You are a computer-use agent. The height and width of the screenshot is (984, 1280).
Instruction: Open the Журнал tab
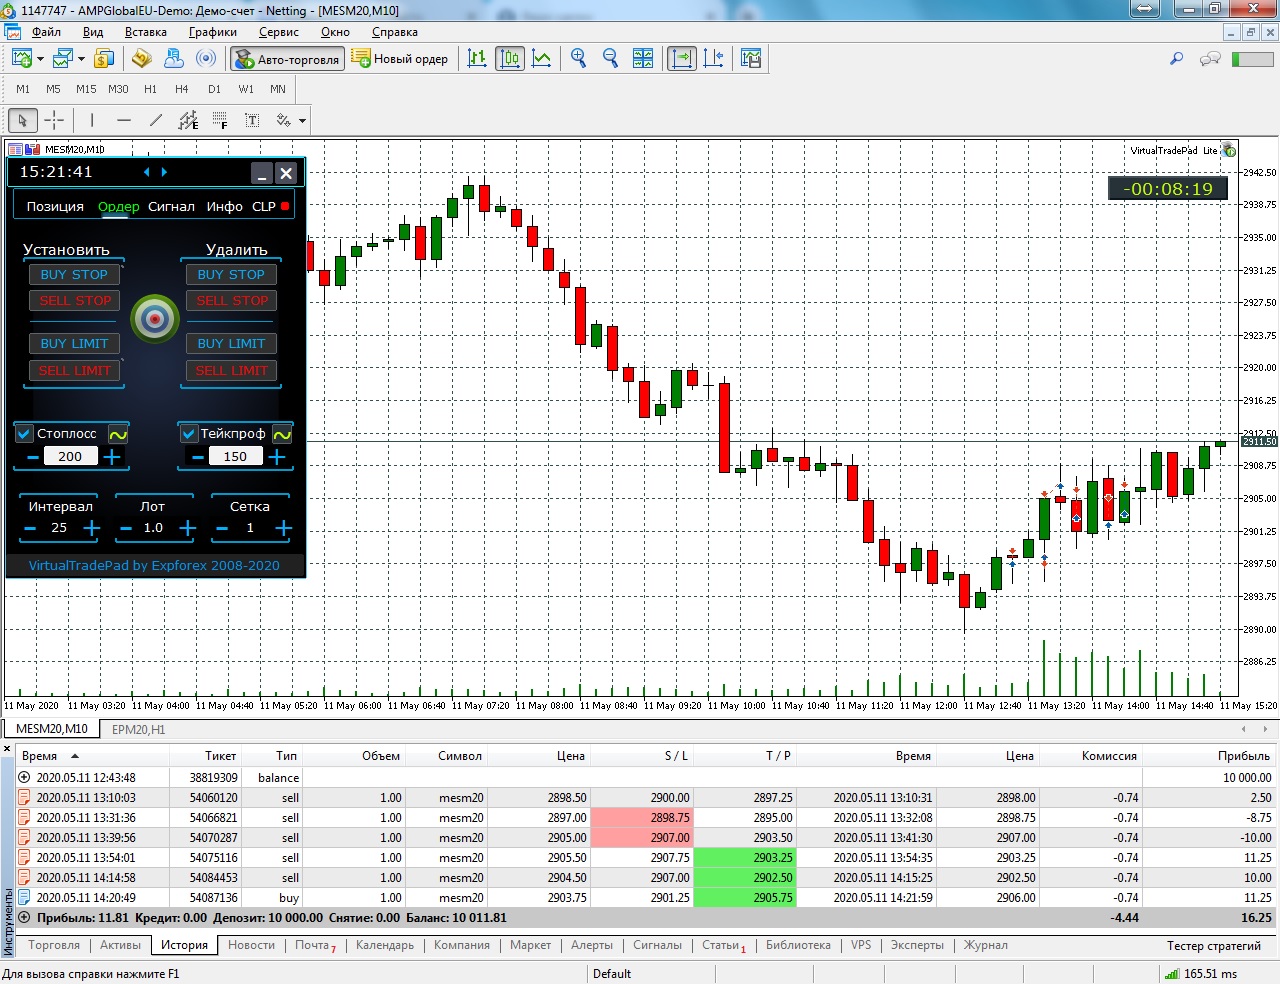986,945
